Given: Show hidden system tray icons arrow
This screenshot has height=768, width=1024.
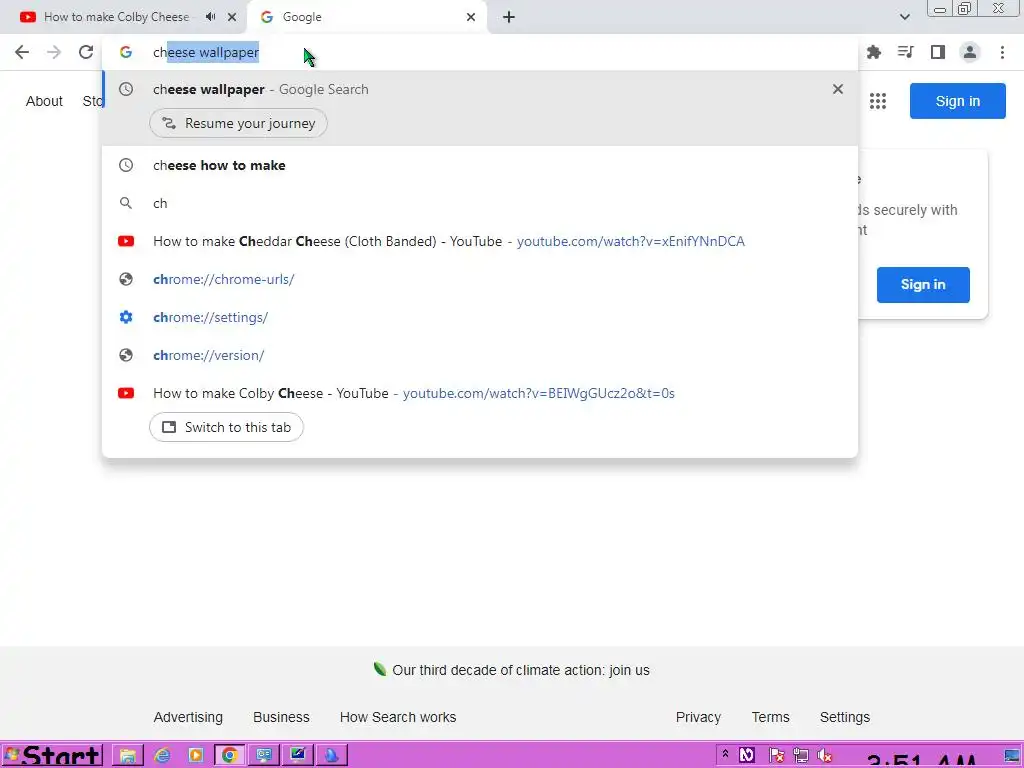Looking at the screenshot, I should [x=725, y=754].
